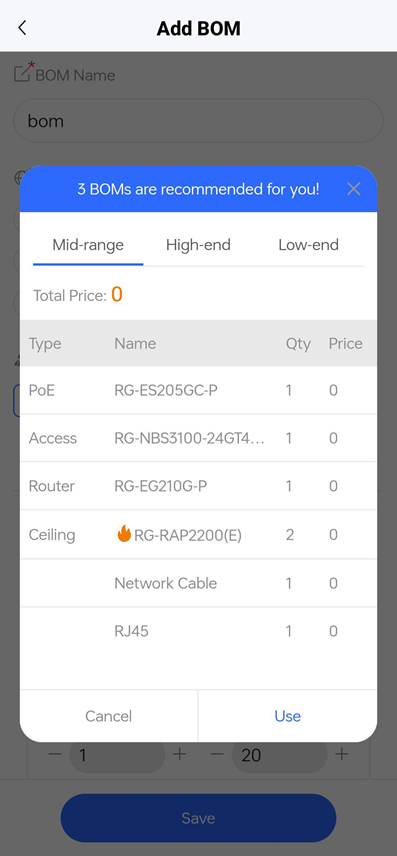Select the RJ45 row
397x856 pixels.
click(198, 631)
